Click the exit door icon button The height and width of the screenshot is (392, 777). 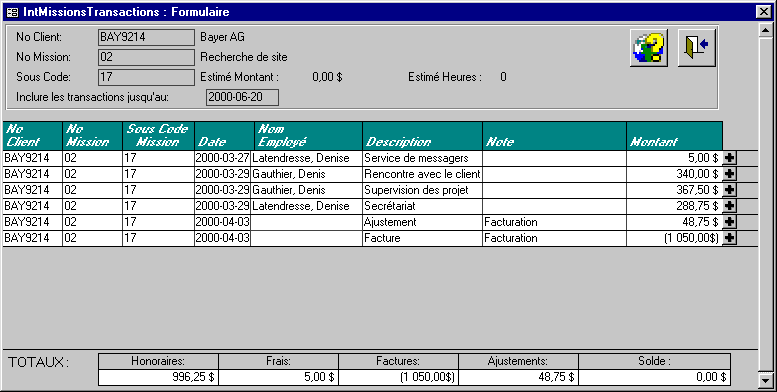696,48
